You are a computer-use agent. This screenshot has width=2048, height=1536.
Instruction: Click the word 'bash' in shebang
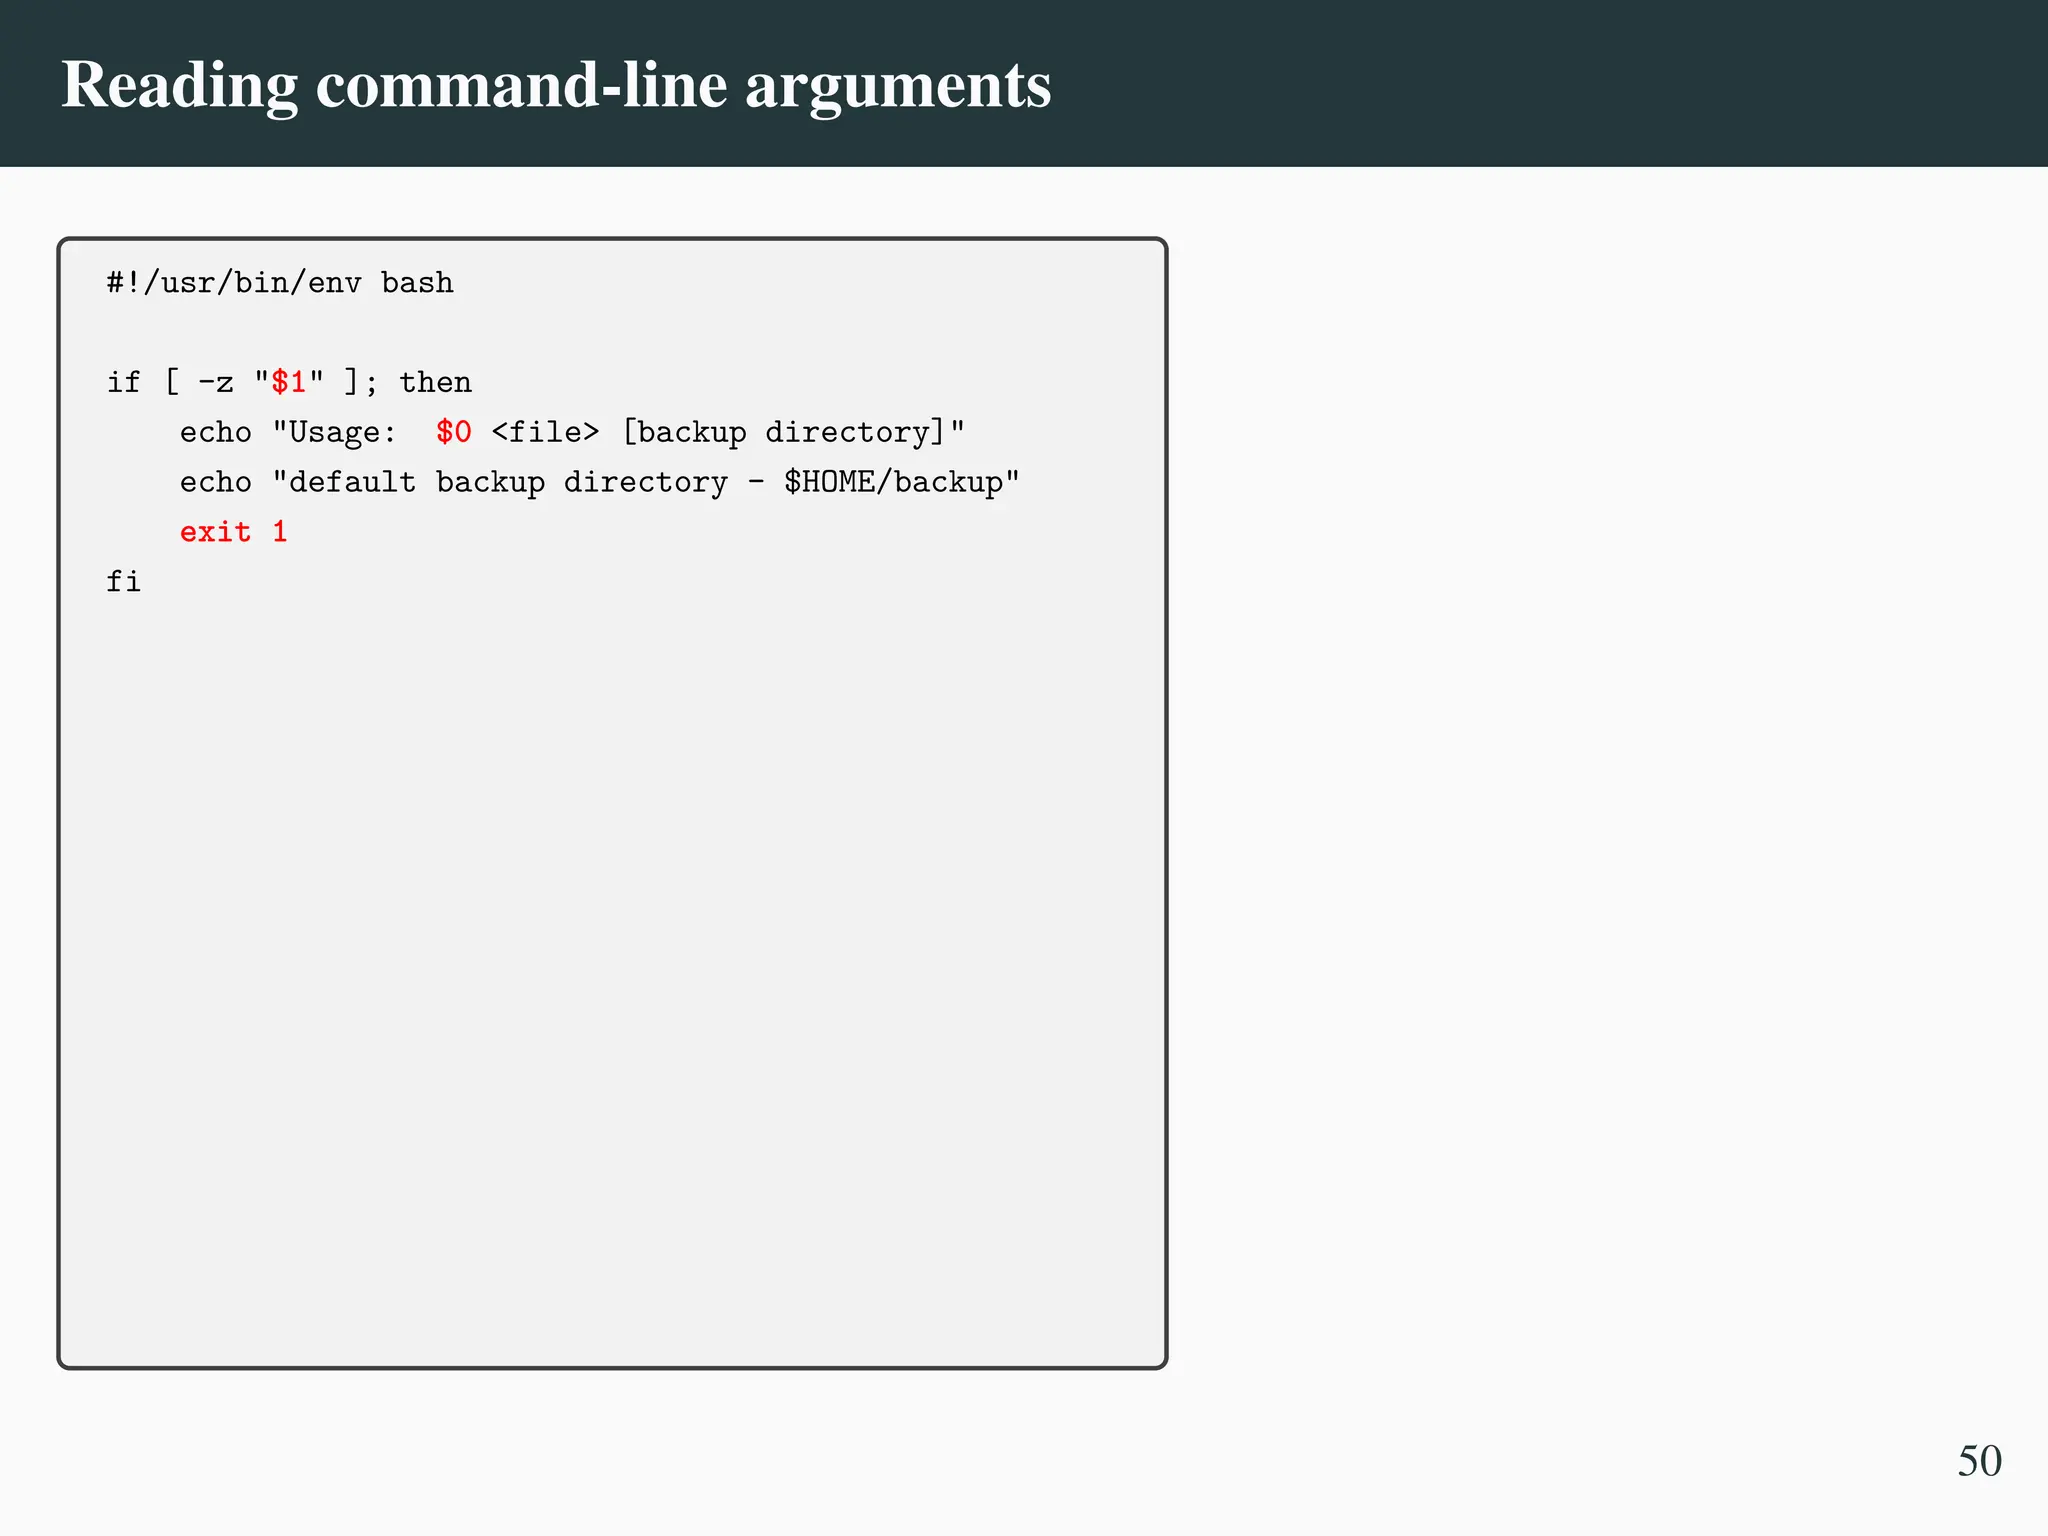click(417, 283)
